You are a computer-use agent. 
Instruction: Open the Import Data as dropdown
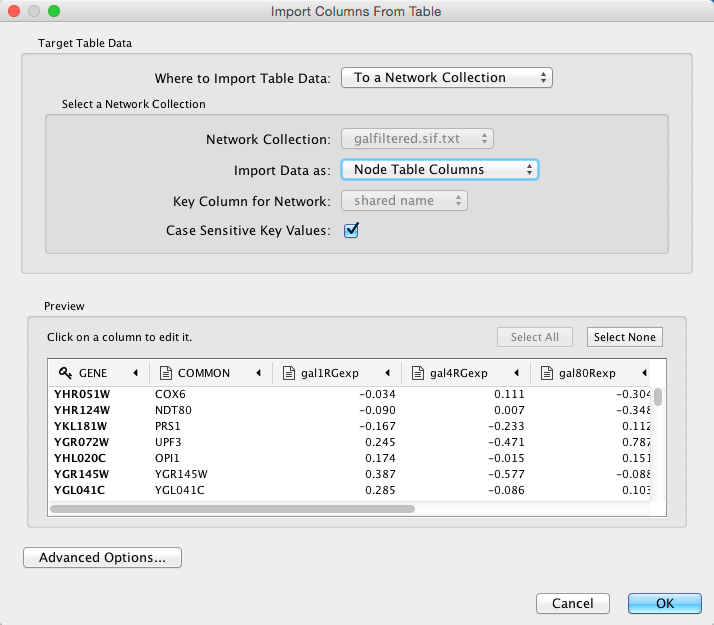click(440, 170)
